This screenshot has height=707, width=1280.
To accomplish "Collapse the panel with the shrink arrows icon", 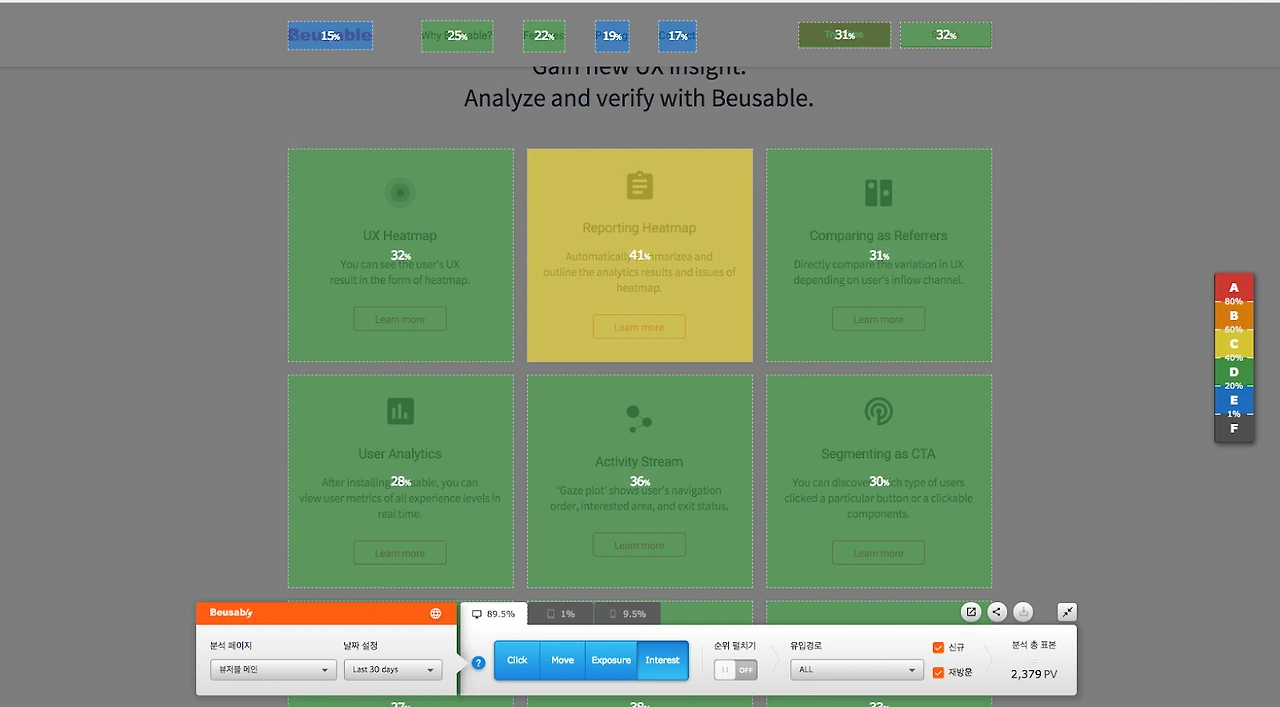I will point(1067,612).
